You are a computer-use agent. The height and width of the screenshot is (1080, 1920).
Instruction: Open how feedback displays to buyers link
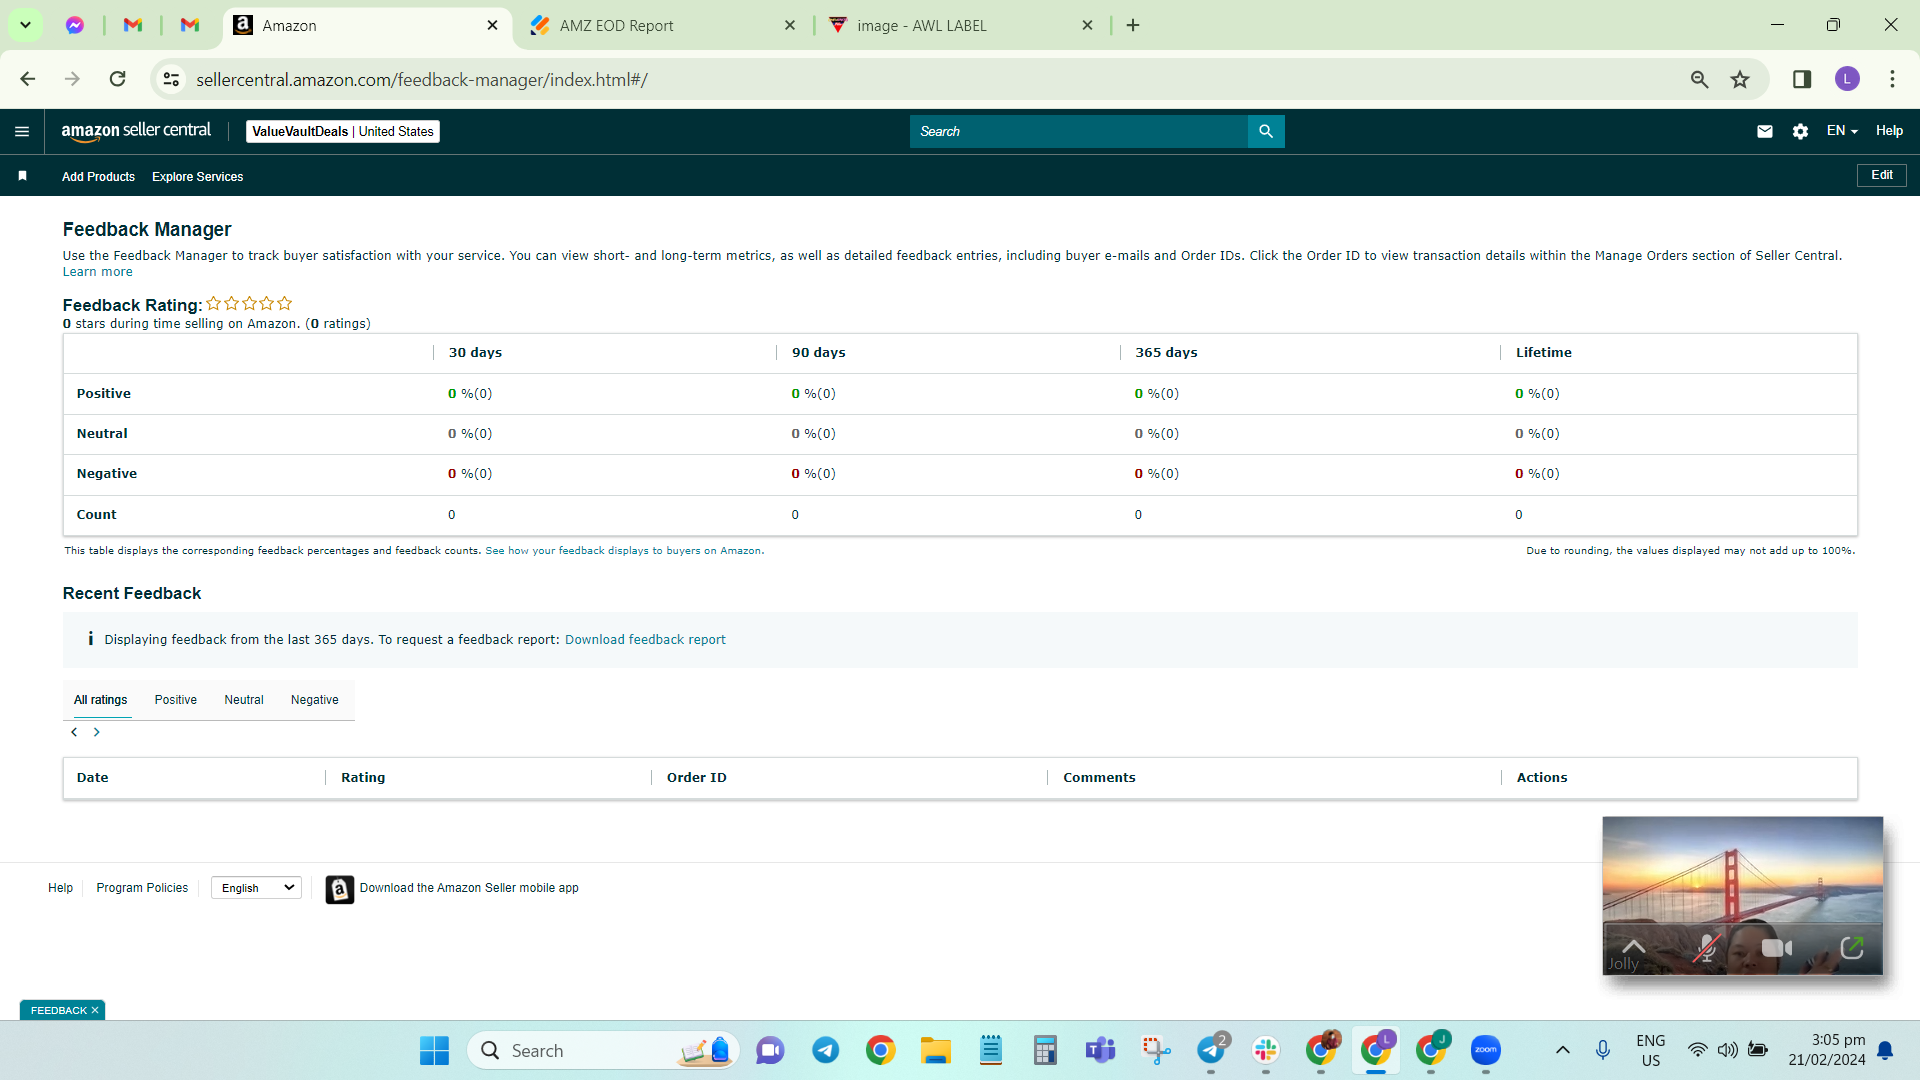[x=624, y=551]
